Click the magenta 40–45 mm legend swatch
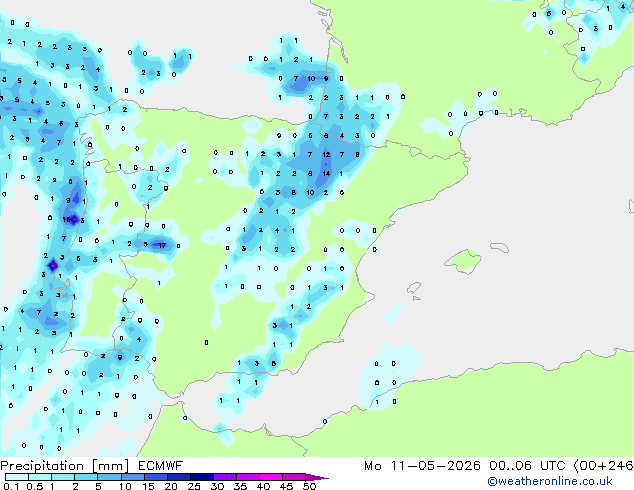Image resolution: width=634 pixels, height=490 pixels. point(271,477)
